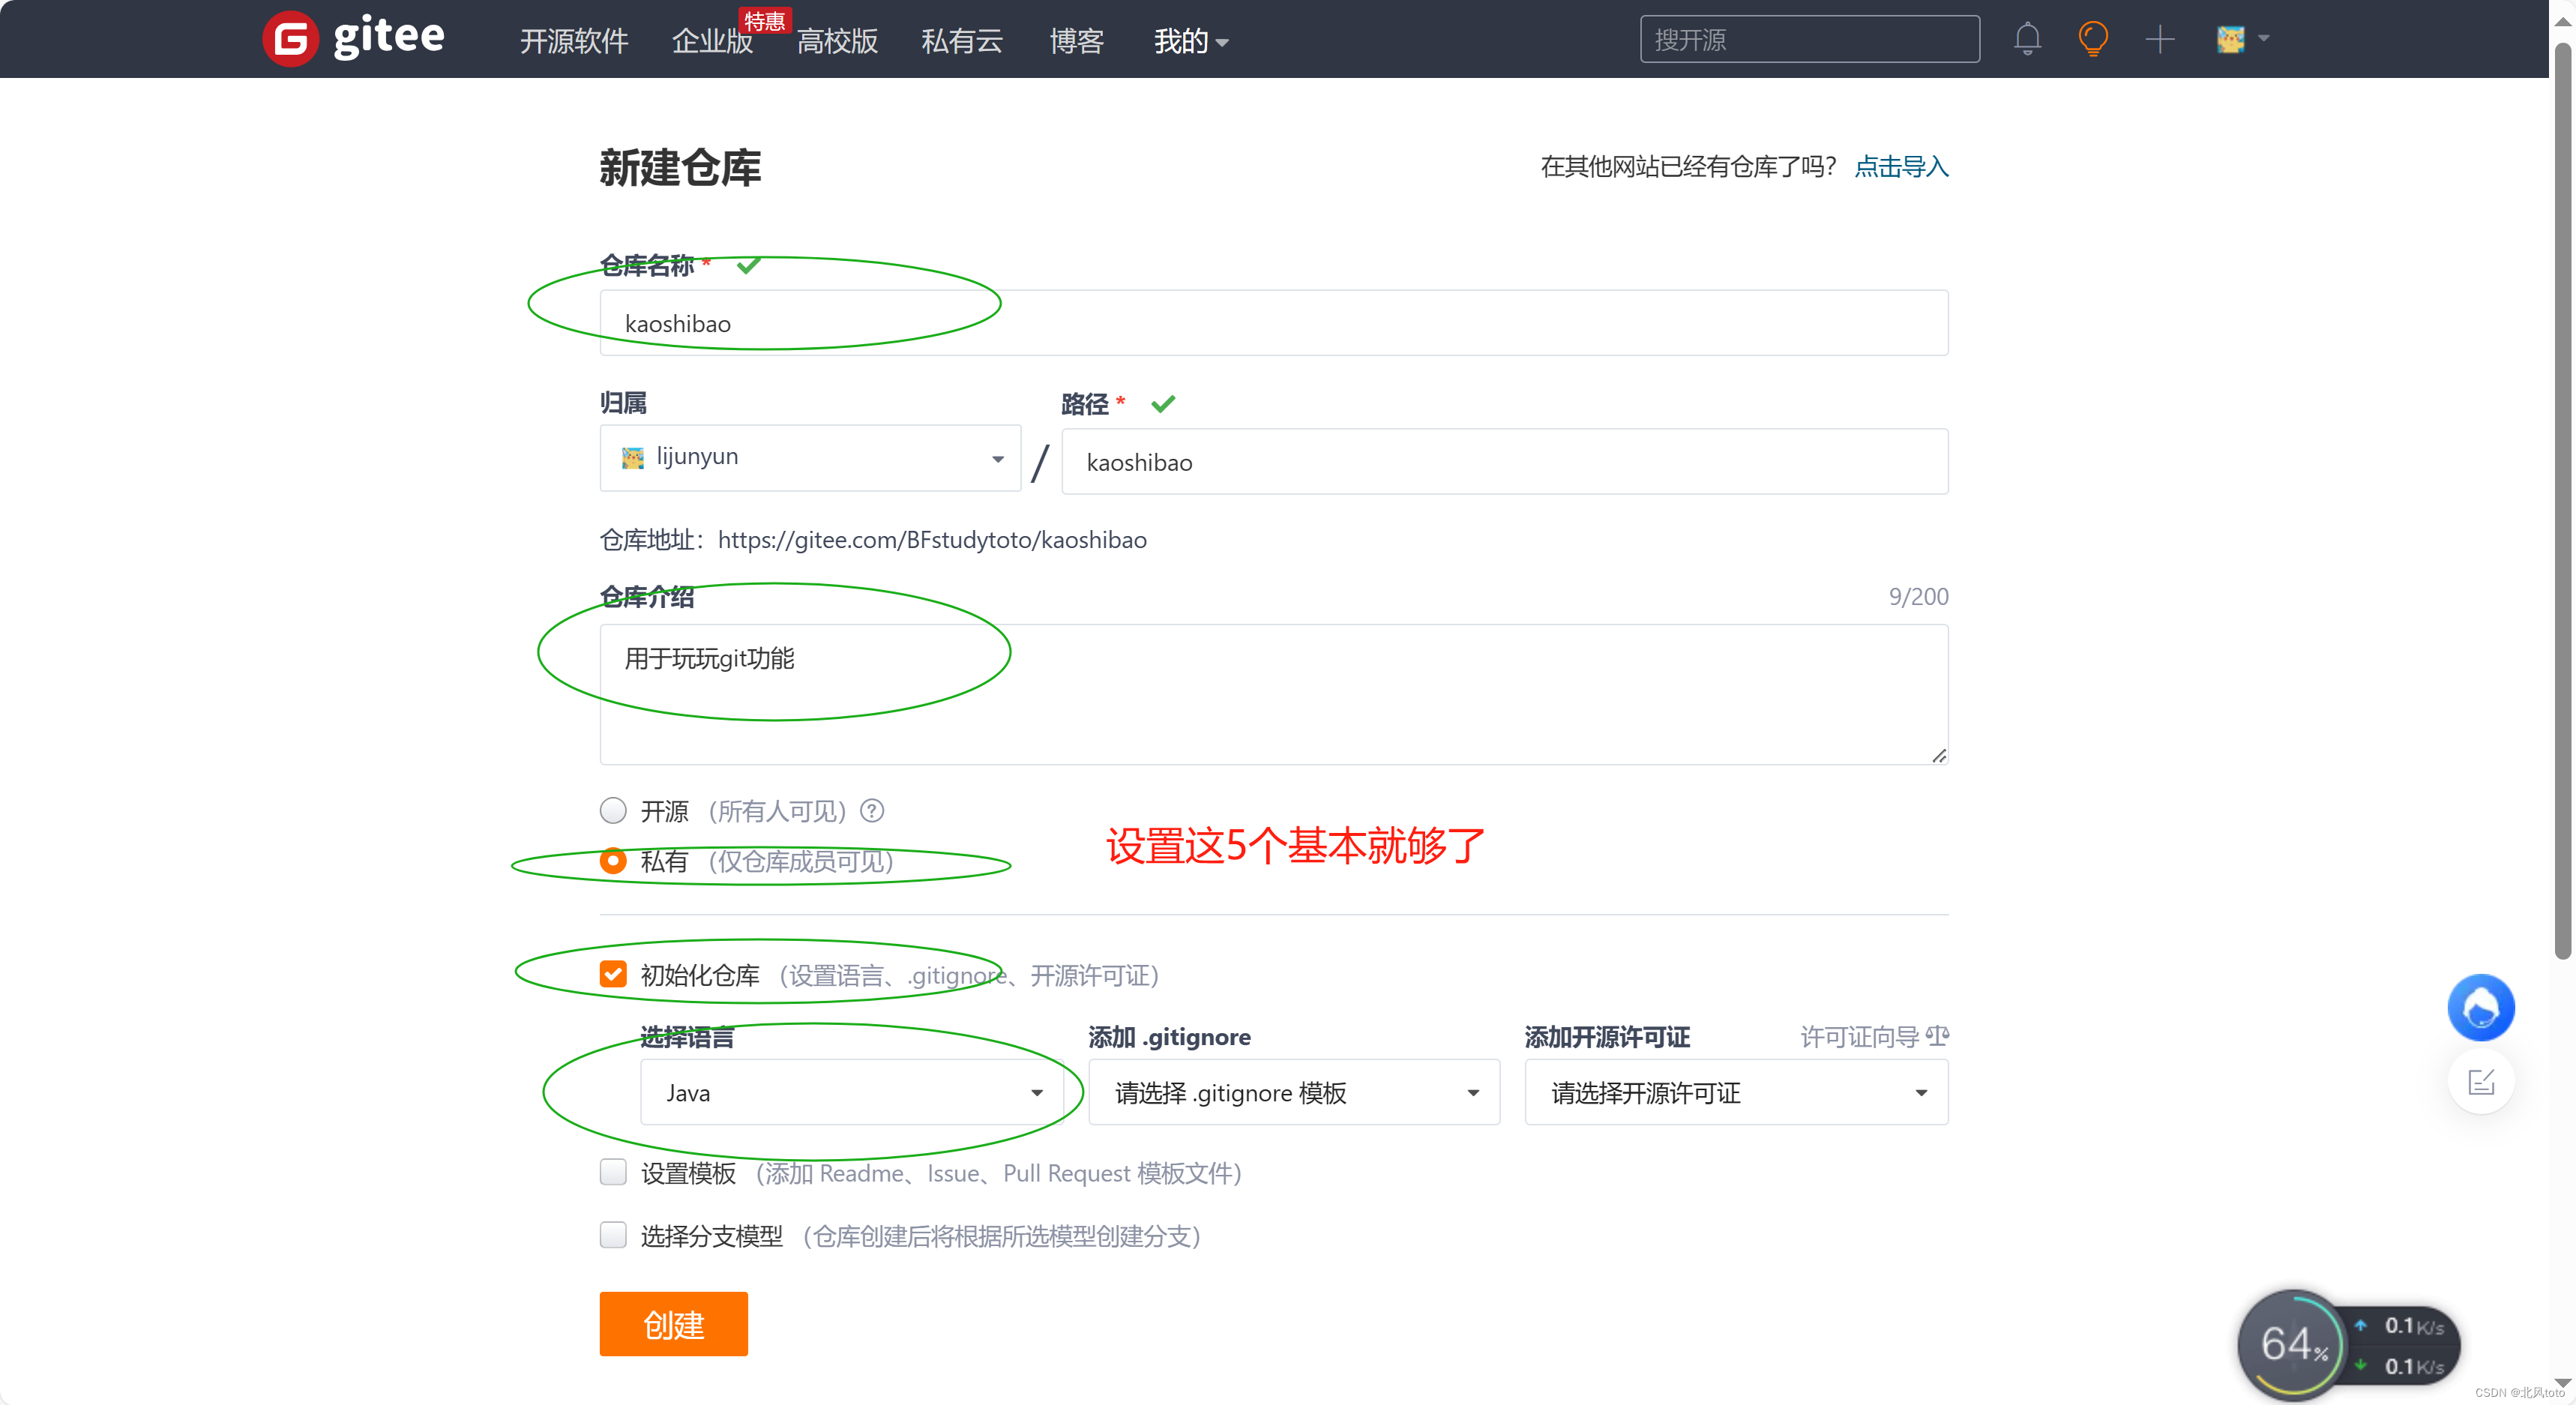2576x1405 pixels.
Task: Click the scrollbar up arrow
Action: pyautogui.click(x=2562, y=20)
